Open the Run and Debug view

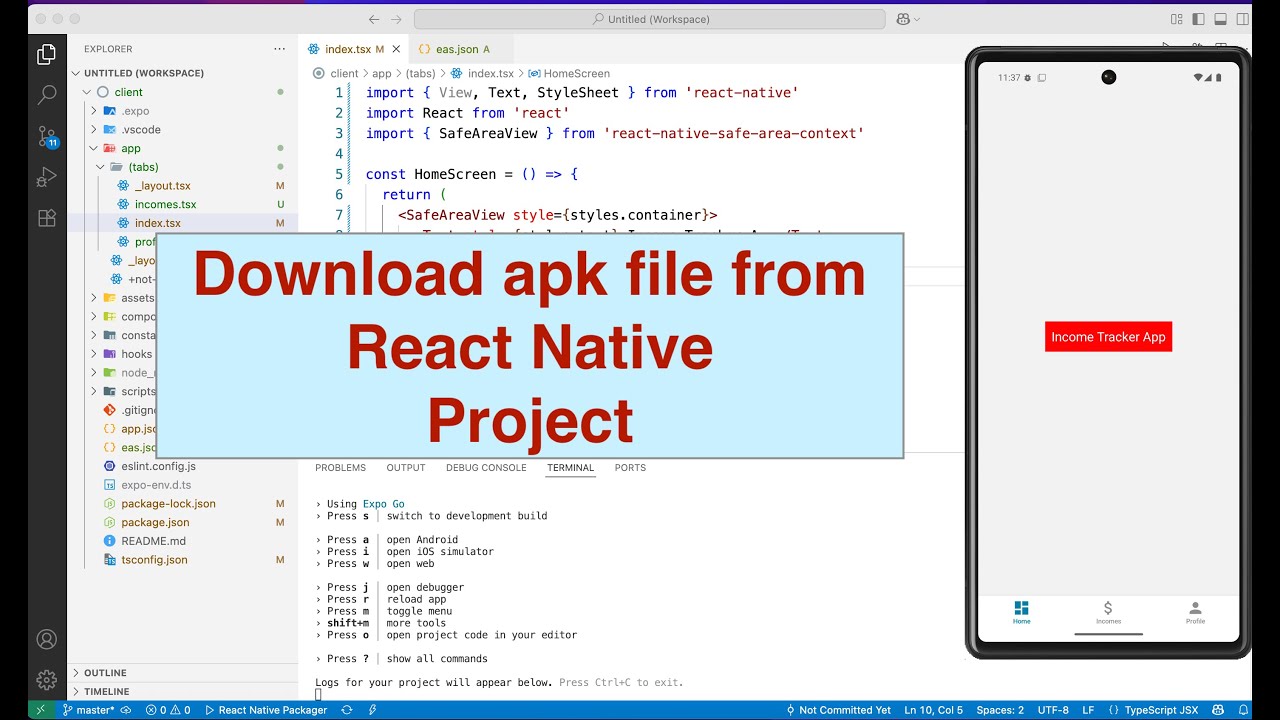tap(46, 178)
